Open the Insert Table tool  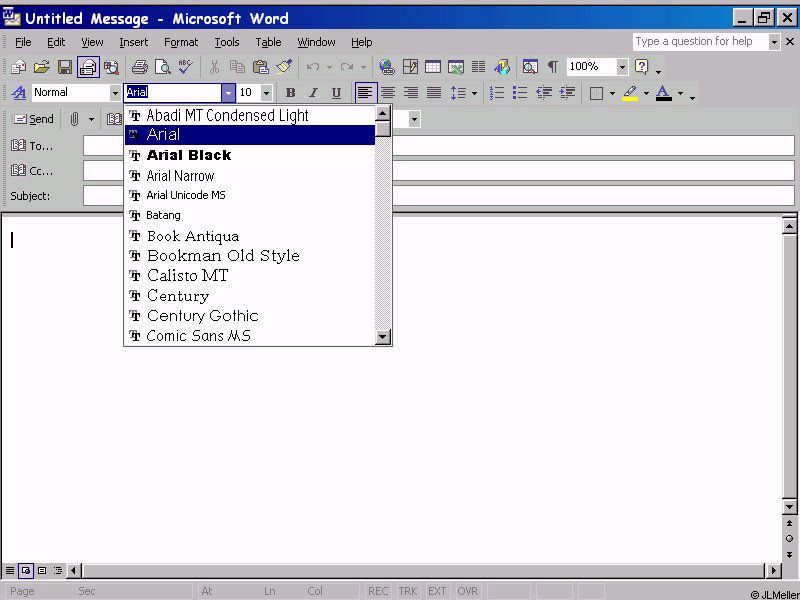click(433, 67)
